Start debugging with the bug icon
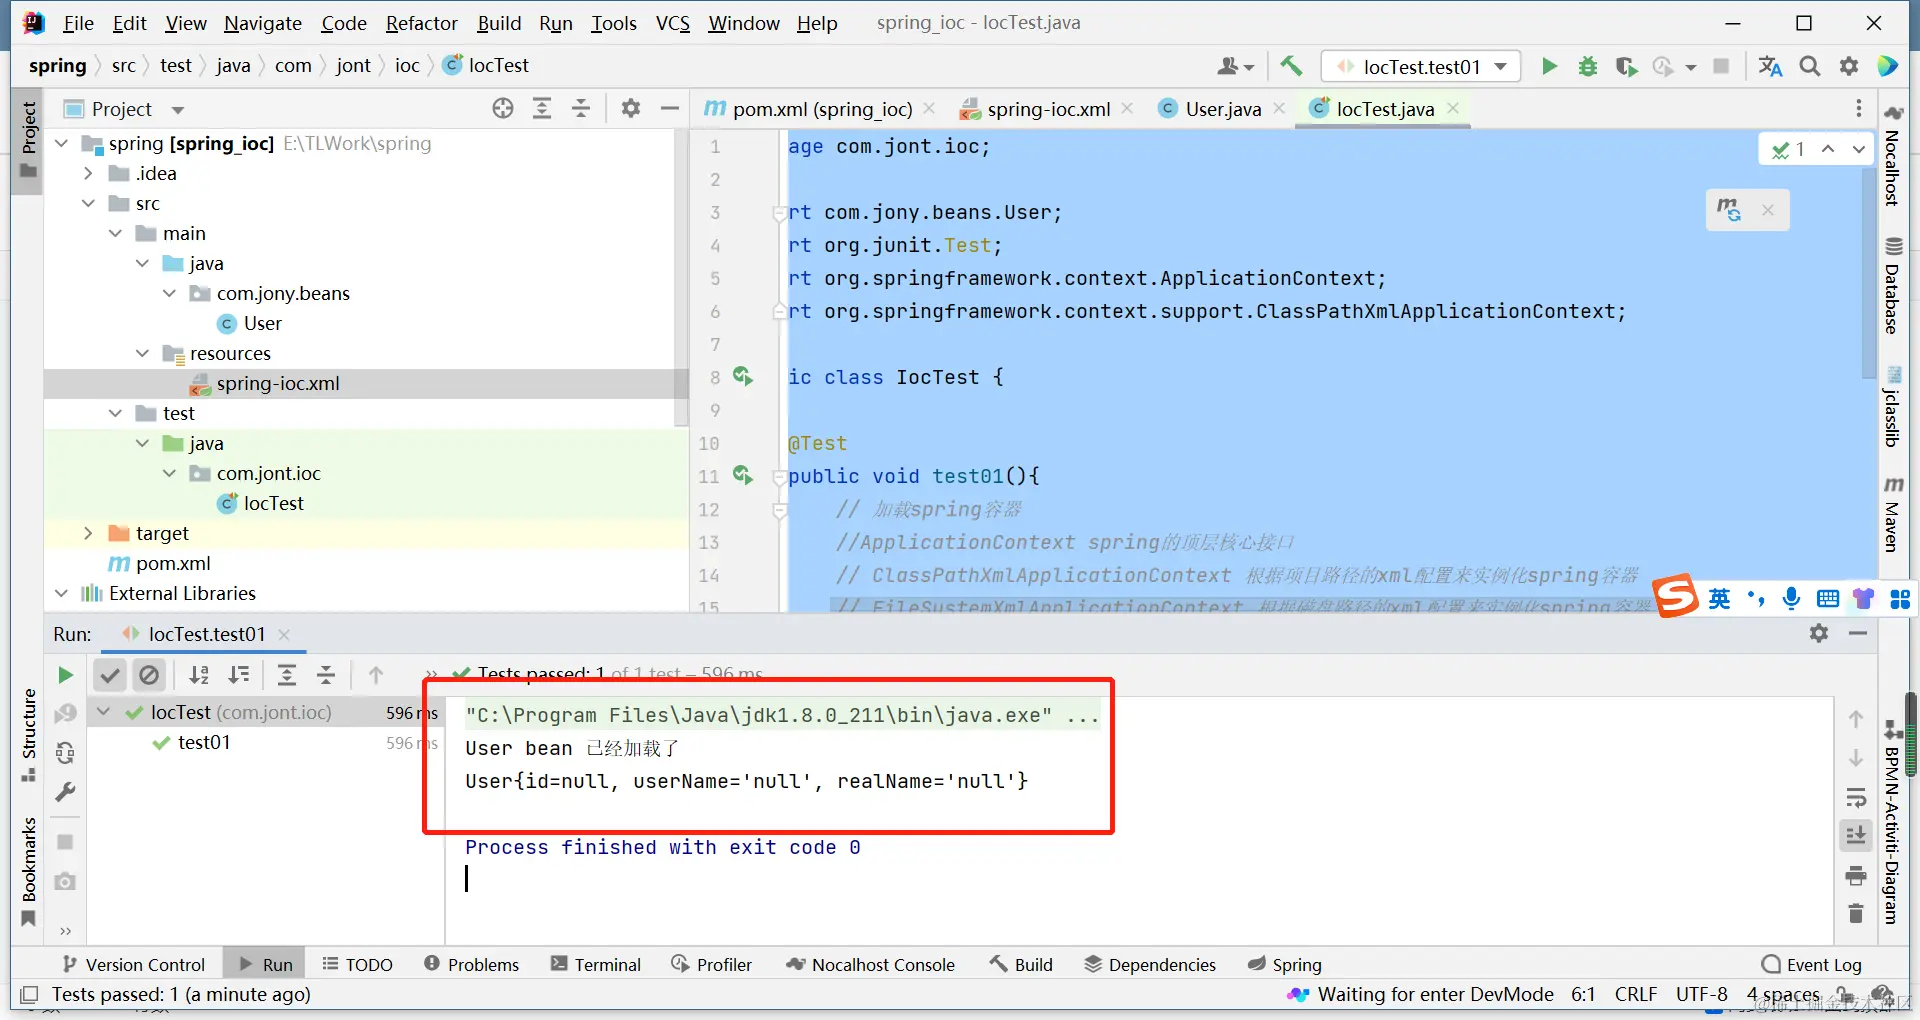The image size is (1920, 1020). [x=1588, y=67]
